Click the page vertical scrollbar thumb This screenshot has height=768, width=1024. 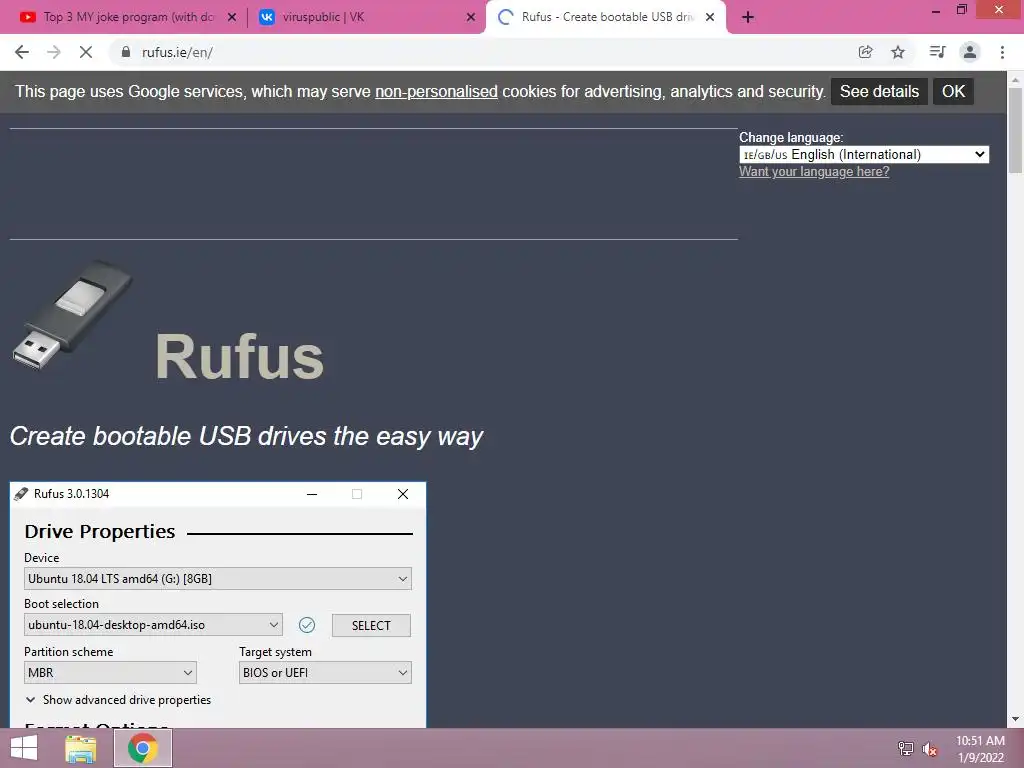tap(1015, 131)
